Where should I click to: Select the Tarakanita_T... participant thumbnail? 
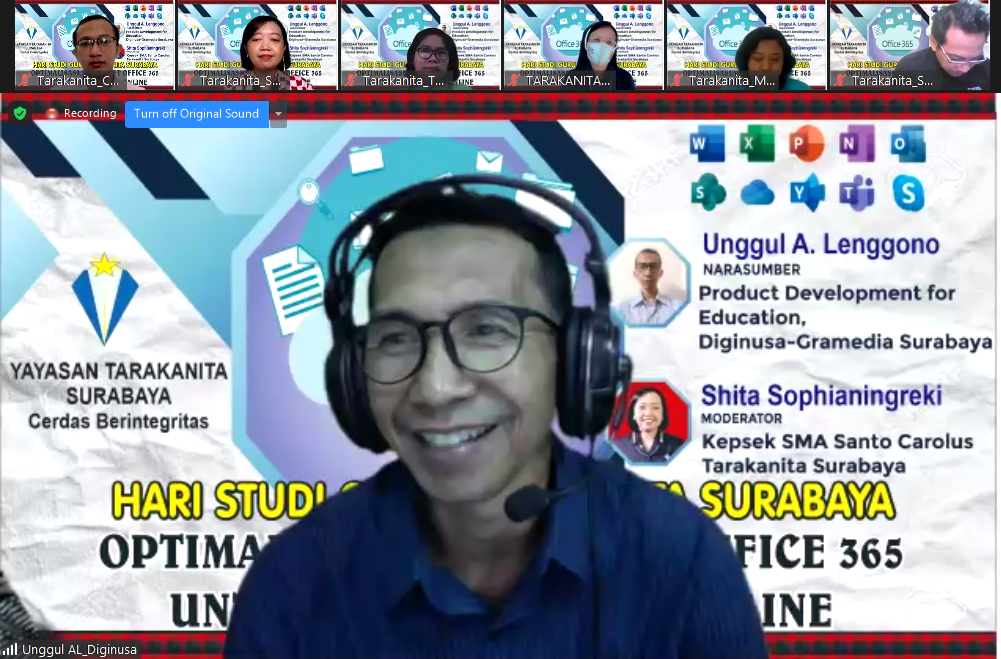(421, 45)
